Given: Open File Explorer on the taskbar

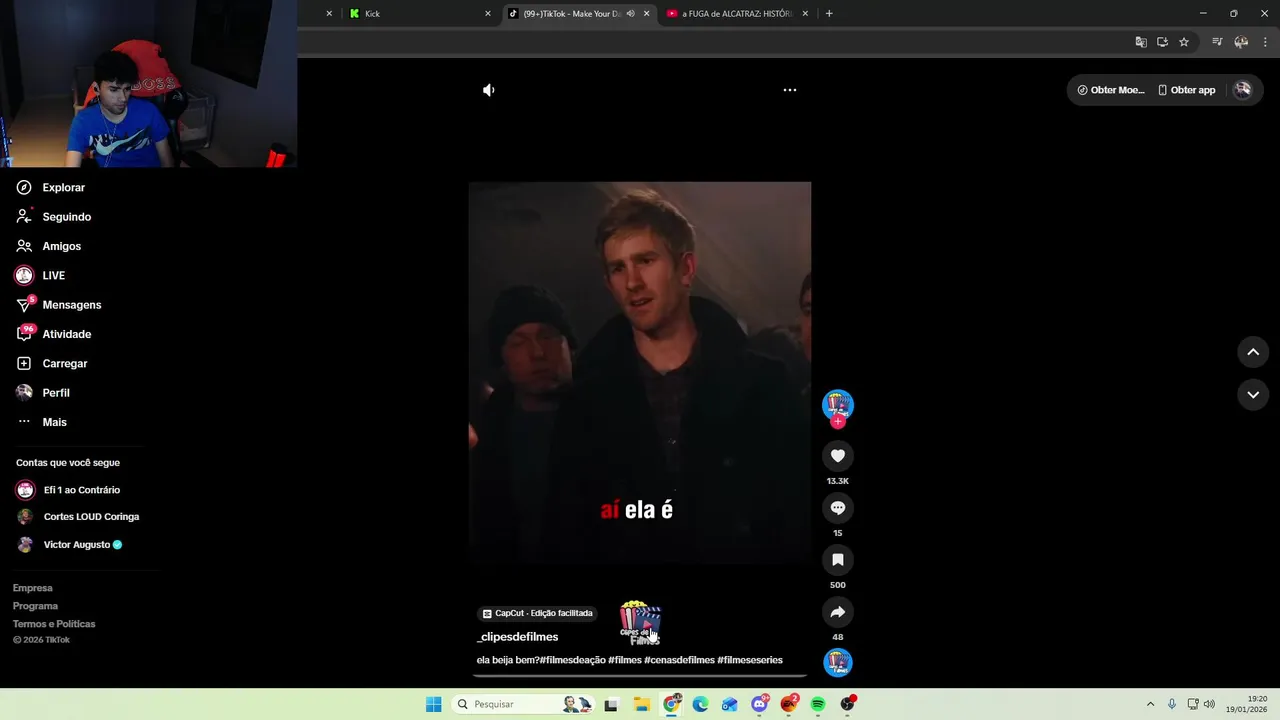Looking at the screenshot, I should point(642,705).
